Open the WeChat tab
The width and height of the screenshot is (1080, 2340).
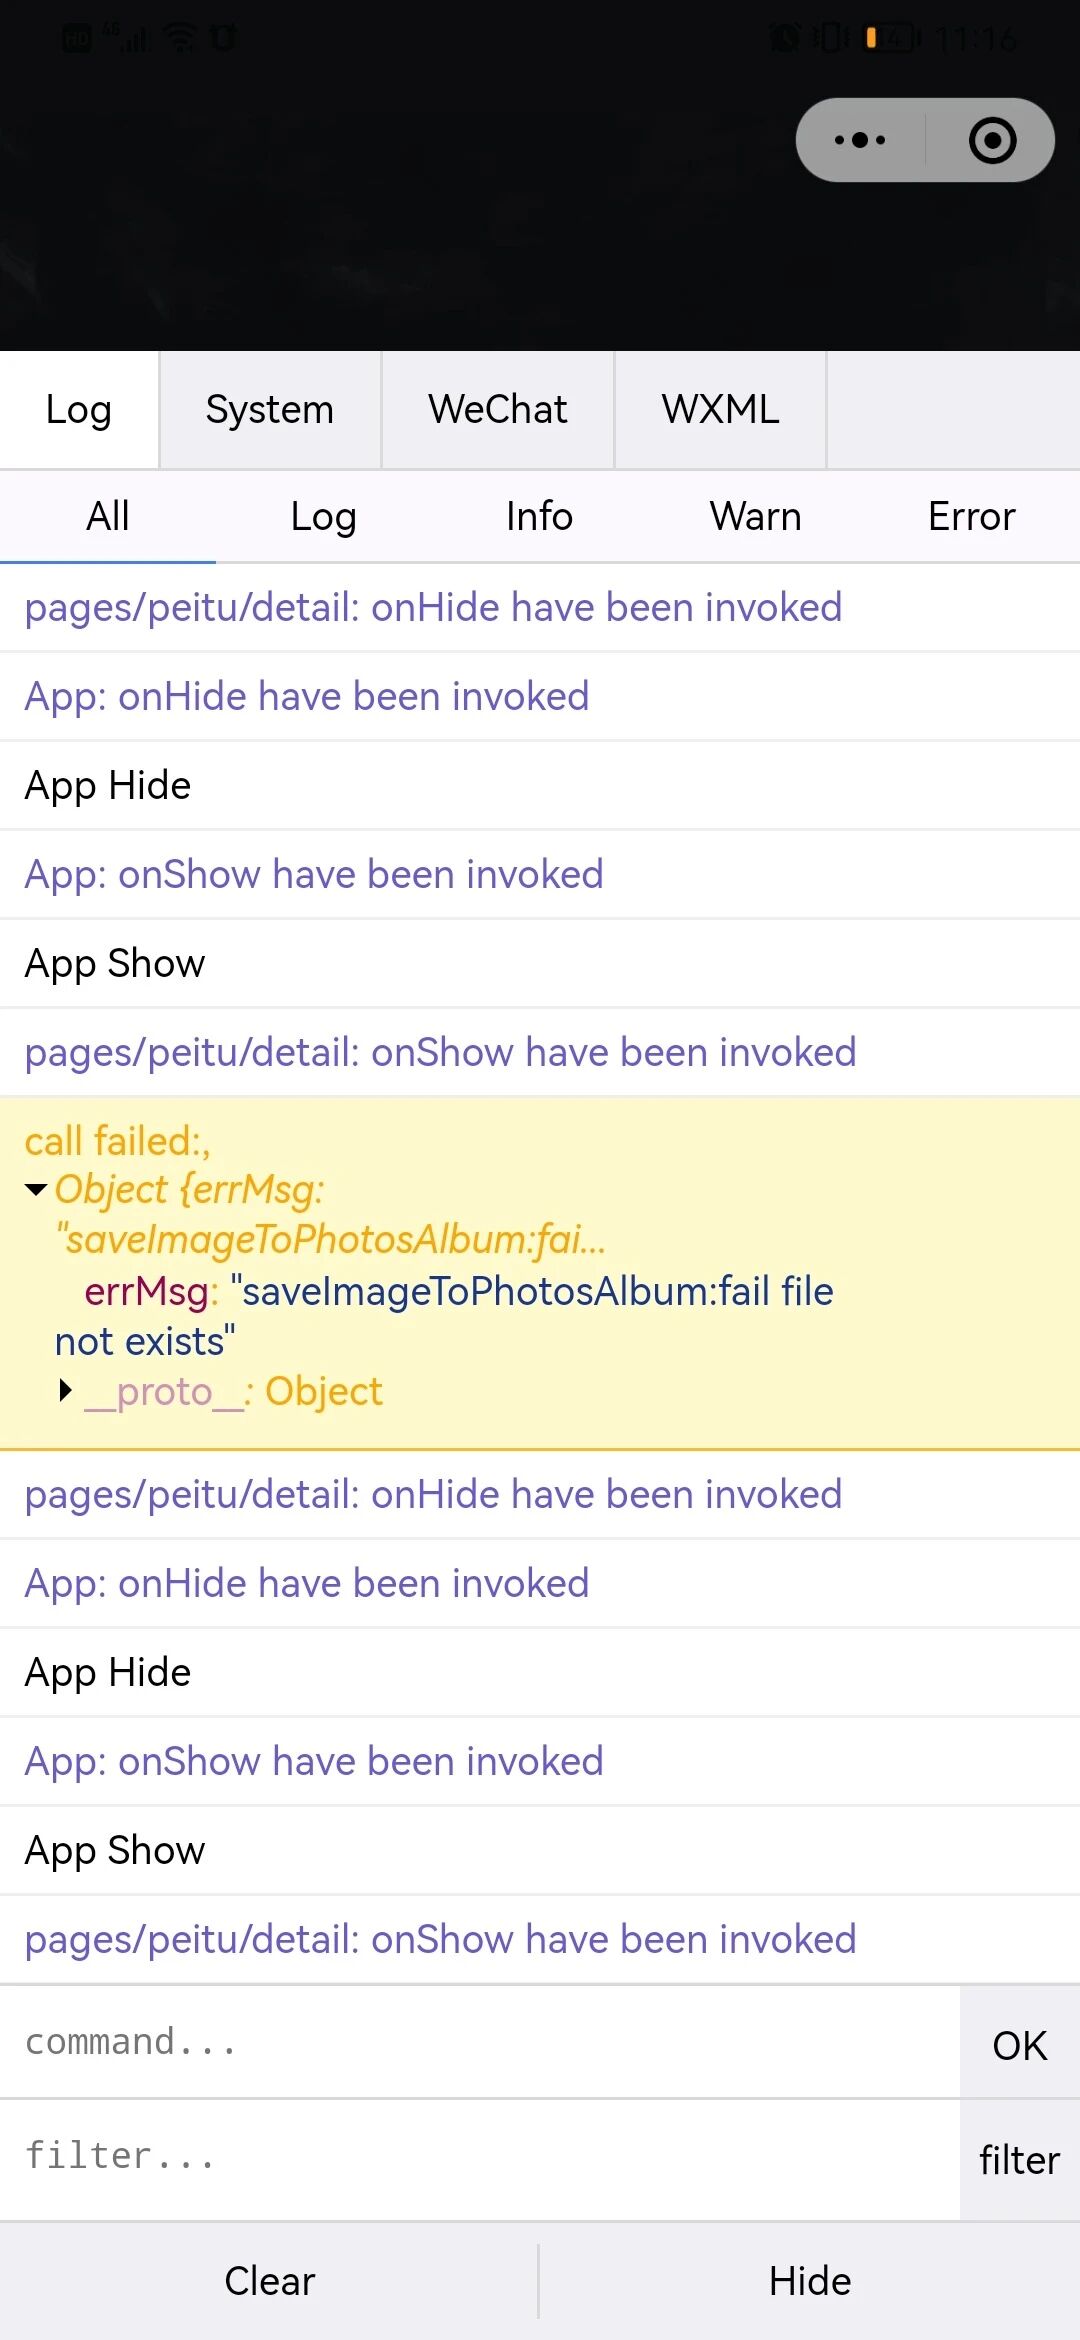click(x=498, y=409)
